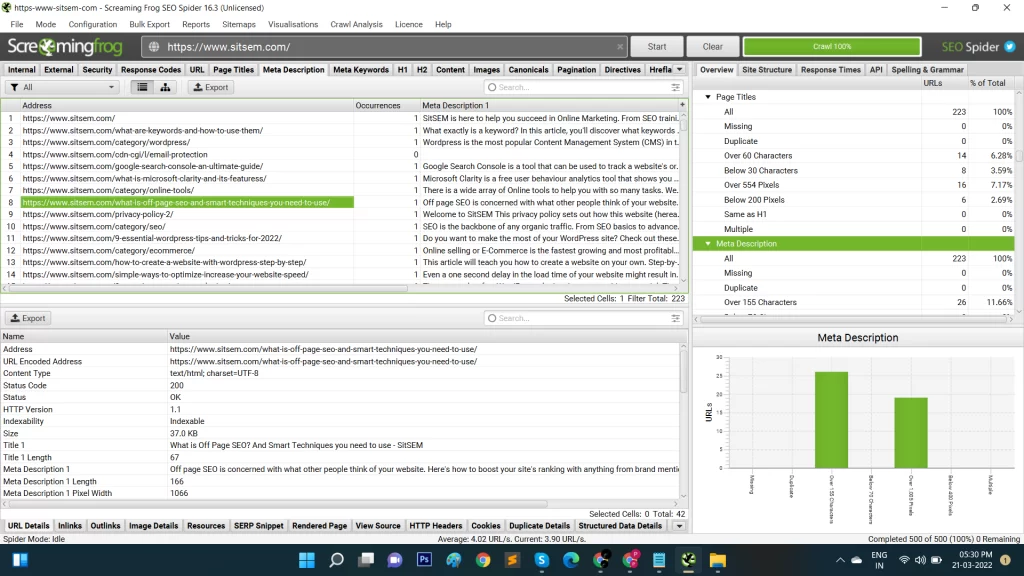Open Microsoft Edge from taskbar
The height and width of the screenshot is (576, 1024).
[x=571, y=560]
